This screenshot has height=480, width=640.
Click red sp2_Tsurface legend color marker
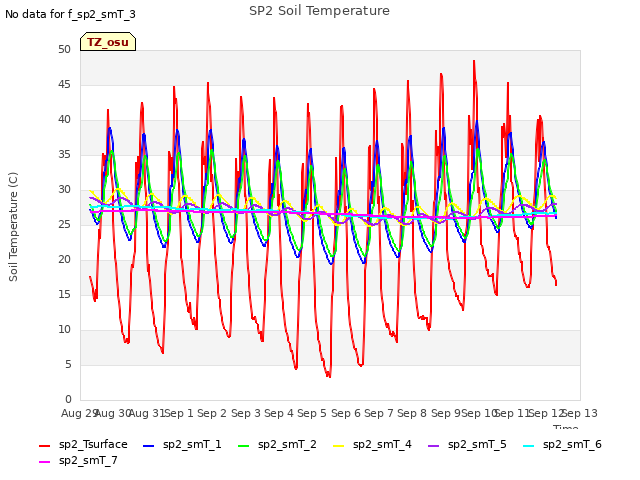[44, 445]
